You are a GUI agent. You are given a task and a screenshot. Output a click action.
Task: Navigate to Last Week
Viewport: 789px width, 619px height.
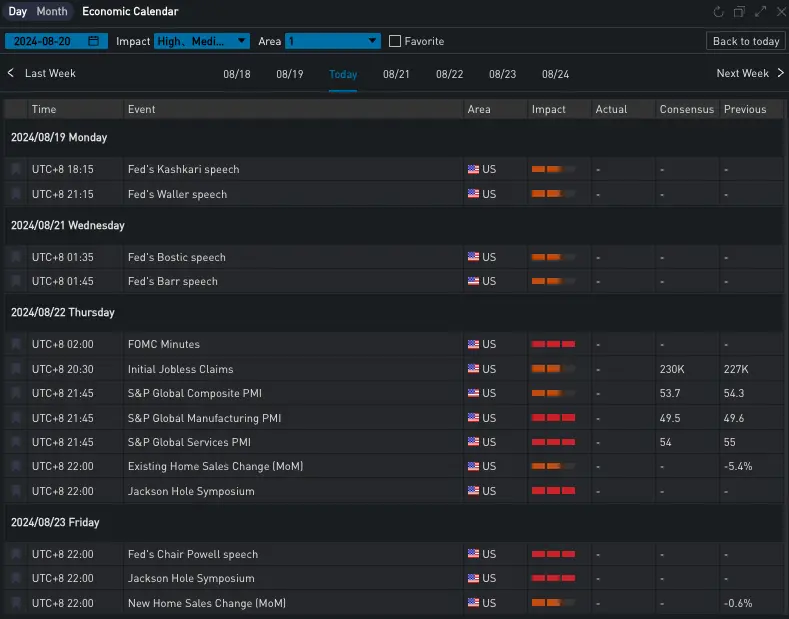pos(42,73)
